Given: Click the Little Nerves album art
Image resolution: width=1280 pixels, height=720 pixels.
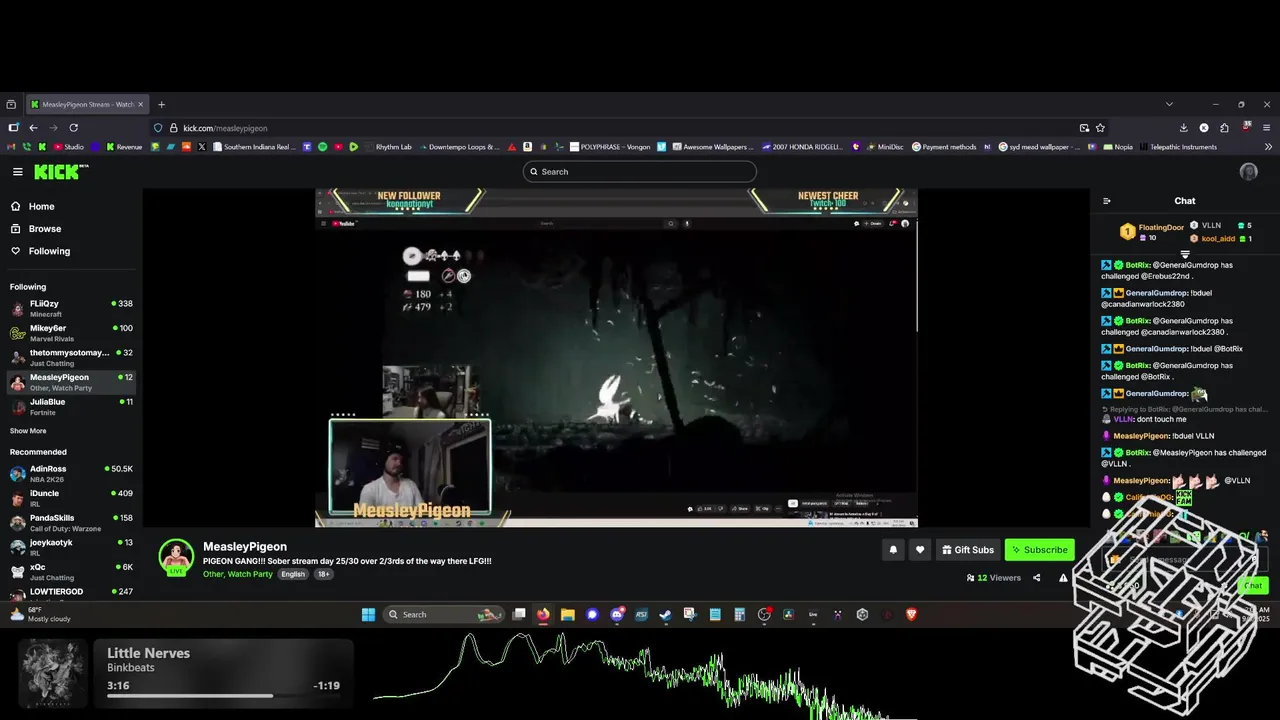Looking at the screenshot, I should [x=52, y=675].
